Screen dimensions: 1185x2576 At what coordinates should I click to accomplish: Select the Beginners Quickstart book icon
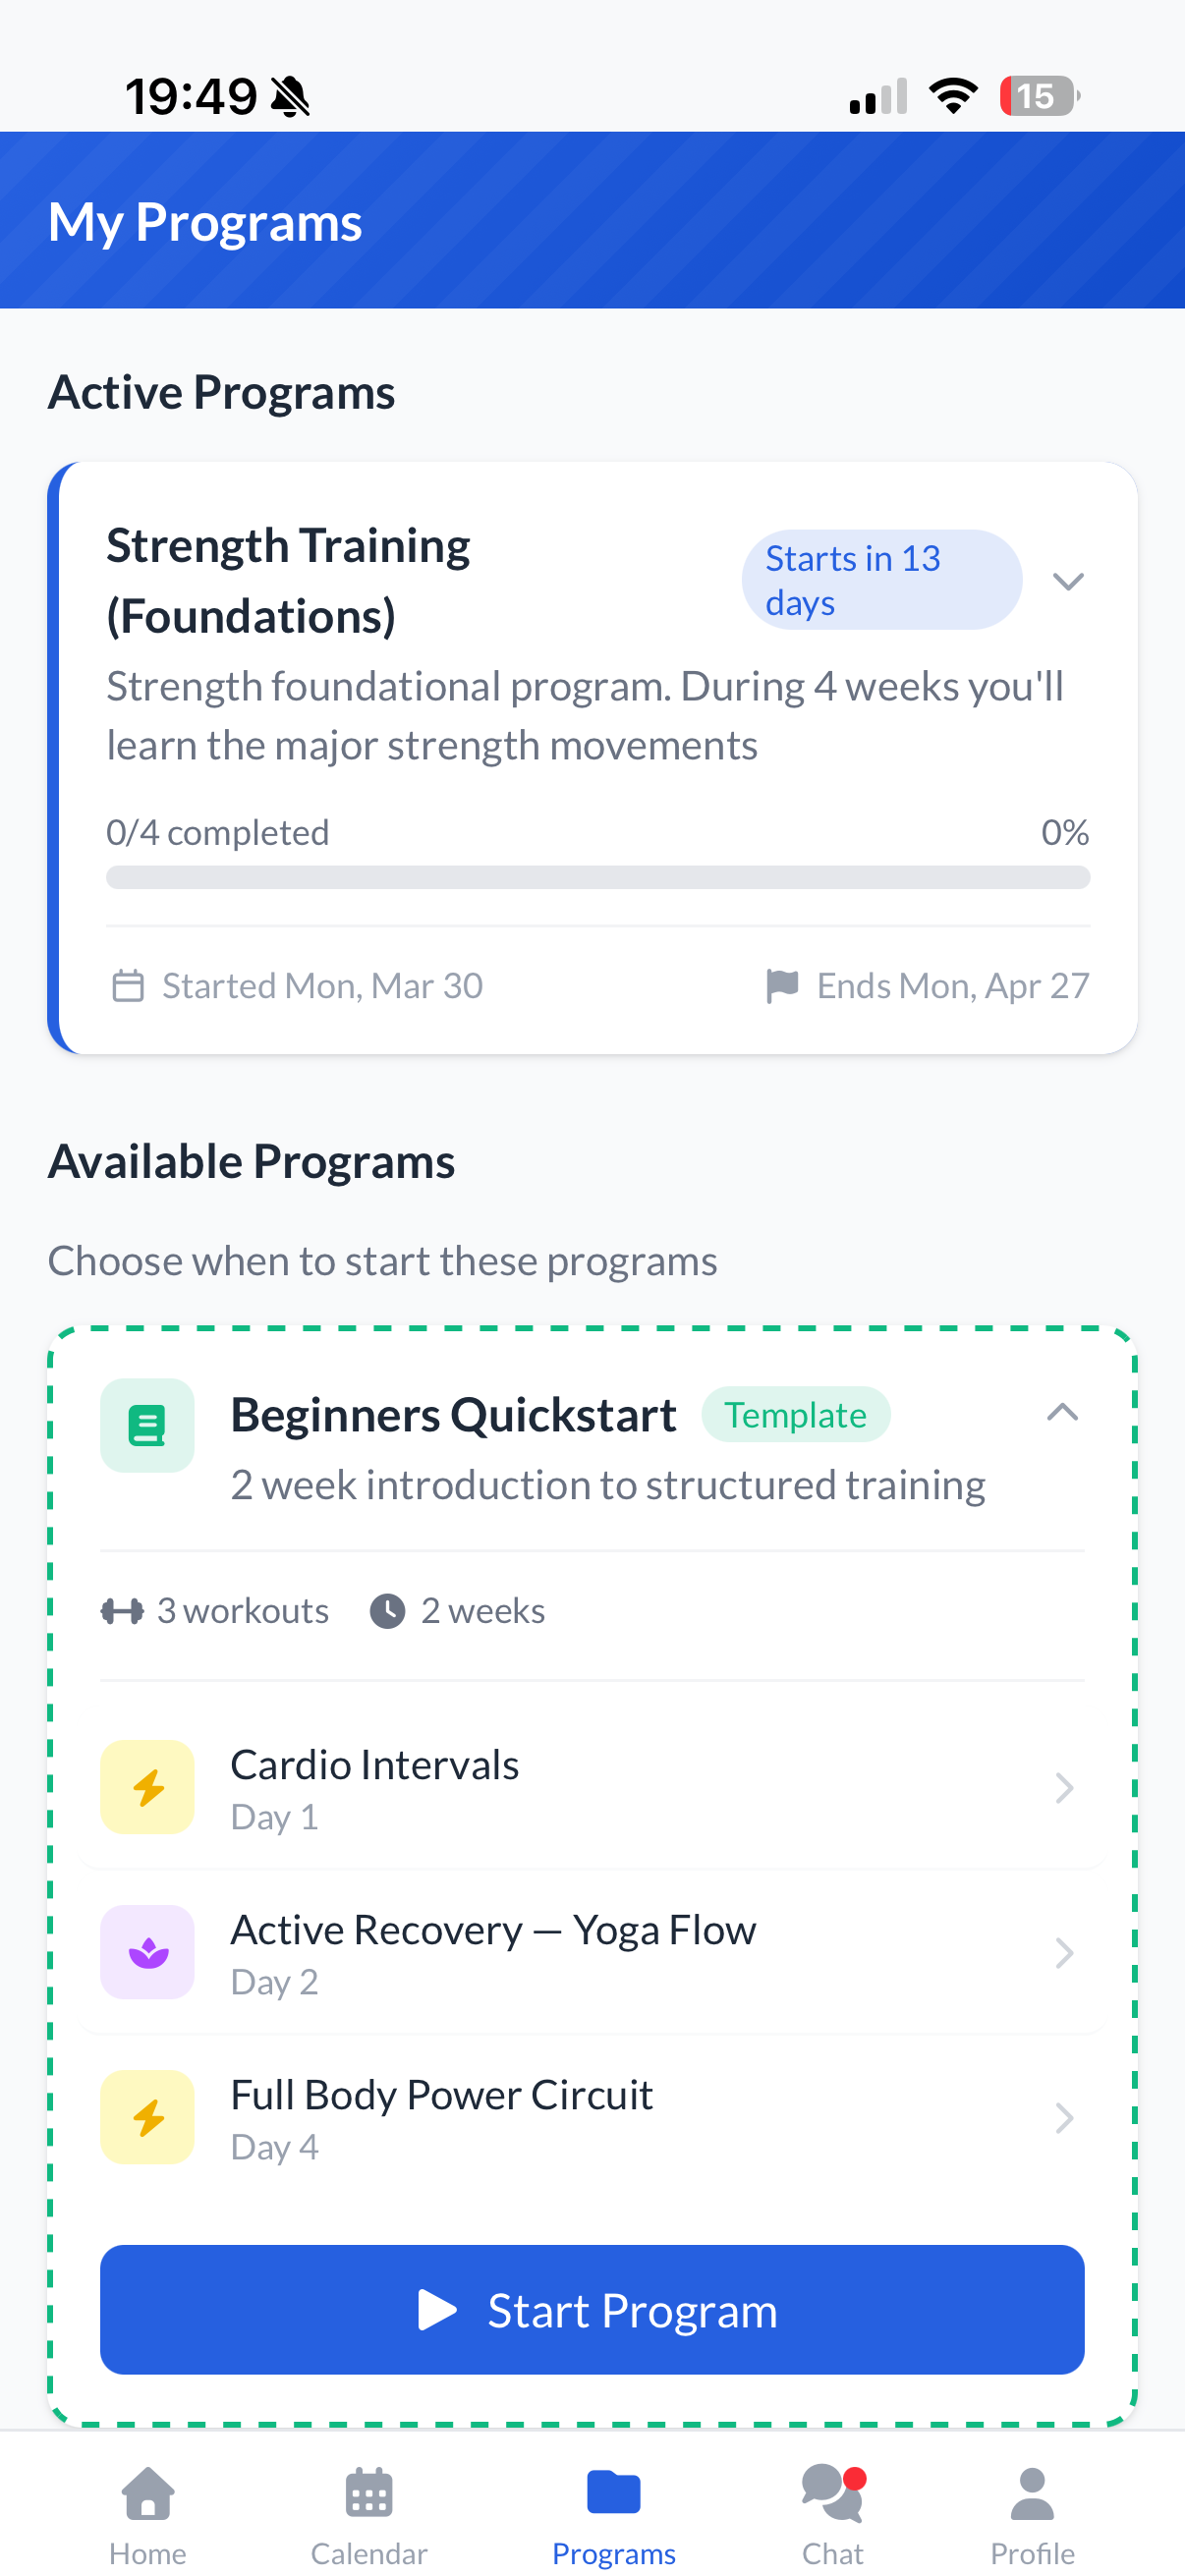pyautogui.click(x=147, y=1424)
